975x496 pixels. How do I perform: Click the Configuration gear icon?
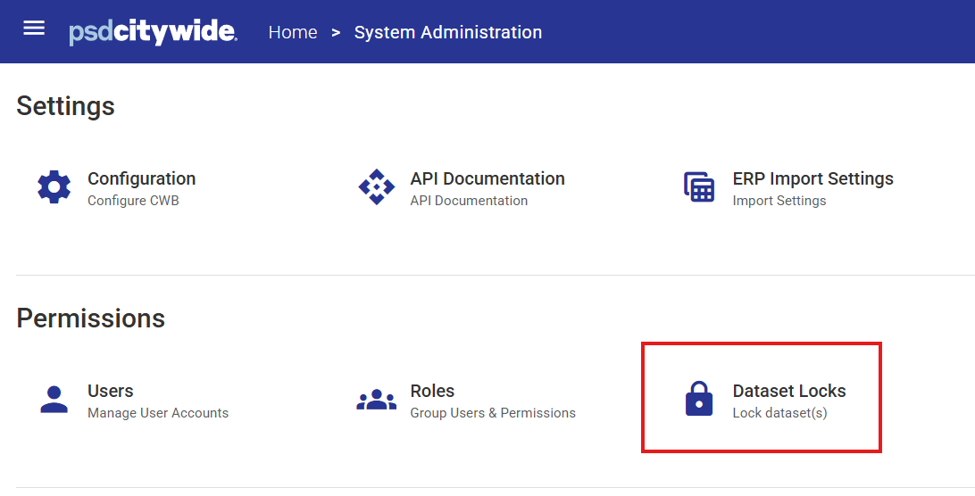[54, 187]
